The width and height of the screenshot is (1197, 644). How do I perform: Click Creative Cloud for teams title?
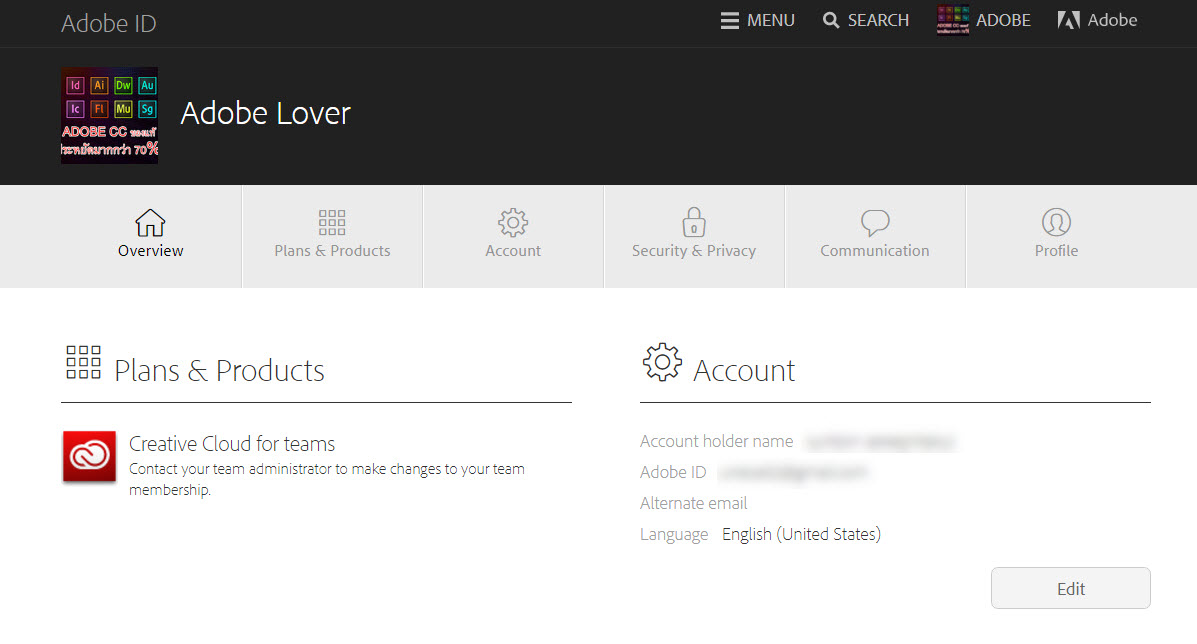click(x=232, y=443)
